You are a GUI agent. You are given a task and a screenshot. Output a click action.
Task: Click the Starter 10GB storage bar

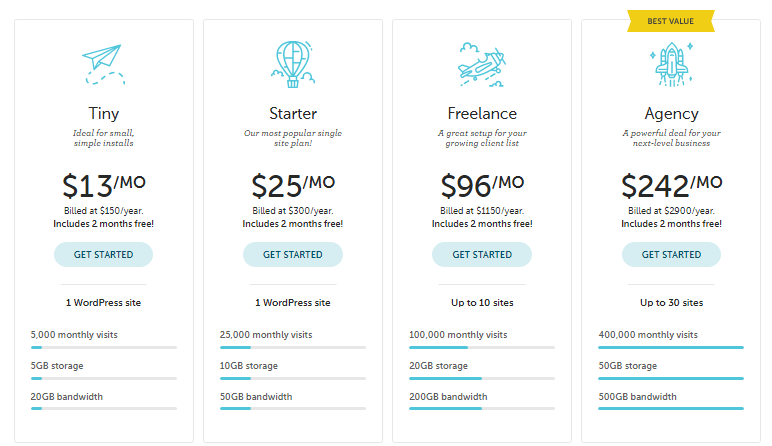click(x=292, y=378)
